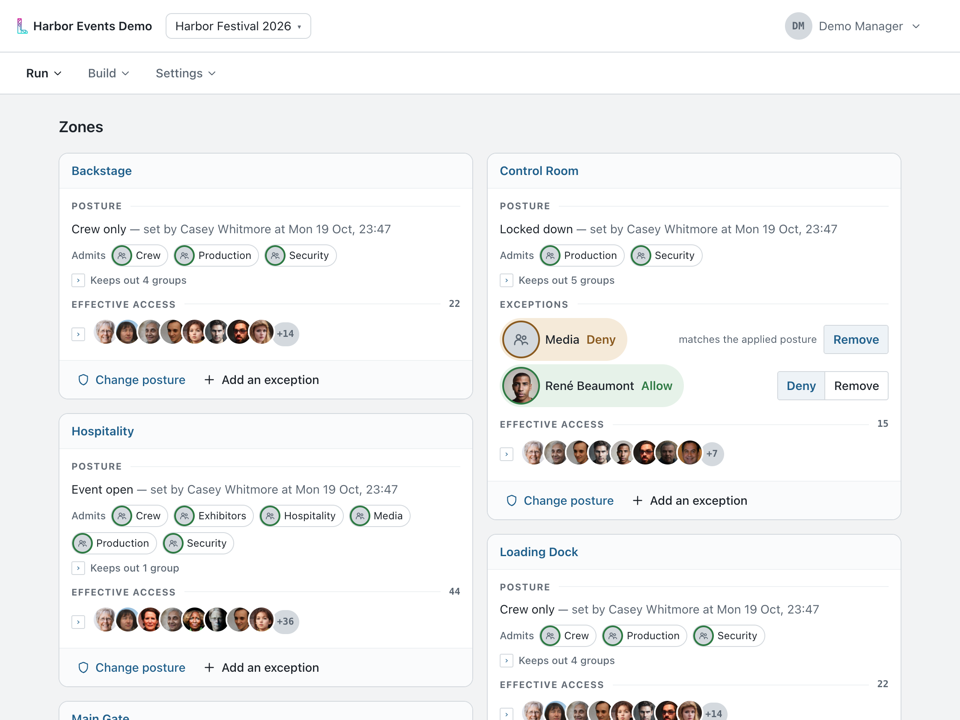Click the Production group chip in Hospitality
Image resolution: width=960 pixels, height=720 pixels.
coord(114,543)
